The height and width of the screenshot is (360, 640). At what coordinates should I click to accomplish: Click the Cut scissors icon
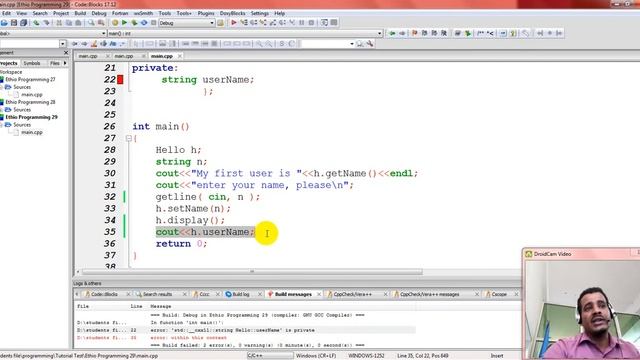[59, 23]
